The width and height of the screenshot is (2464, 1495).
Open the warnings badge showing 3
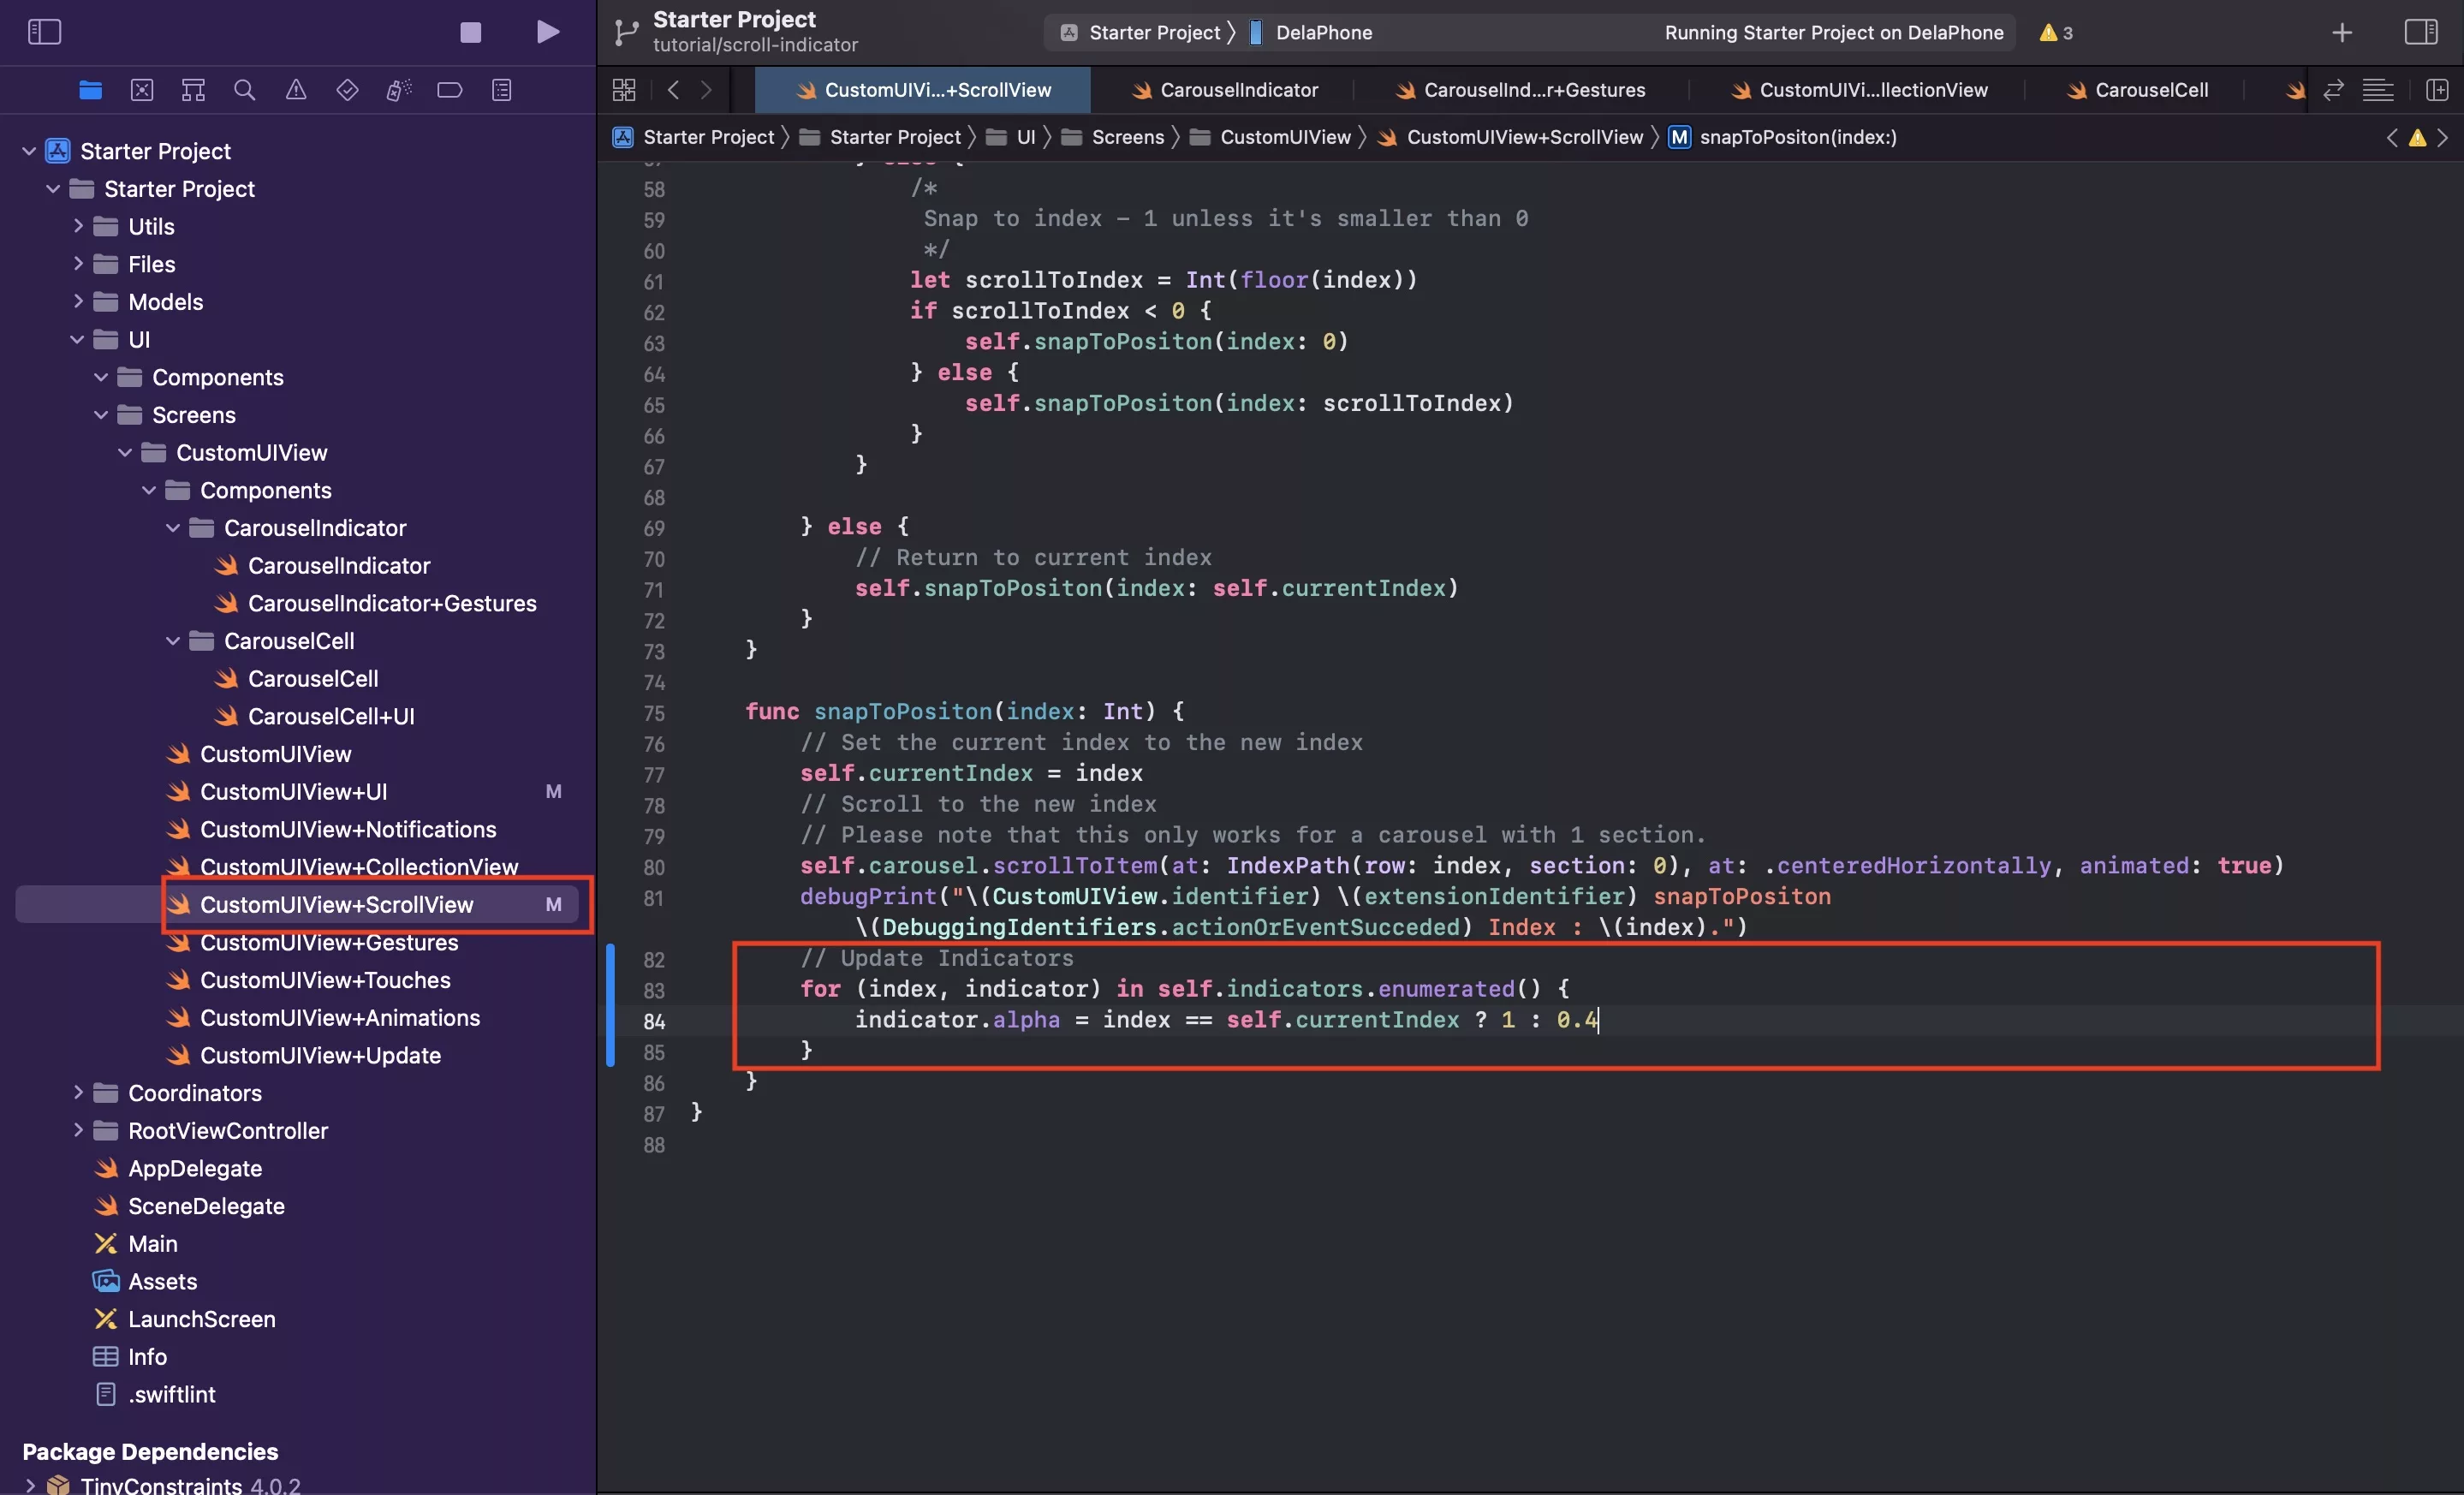[x=2055, y=32]
